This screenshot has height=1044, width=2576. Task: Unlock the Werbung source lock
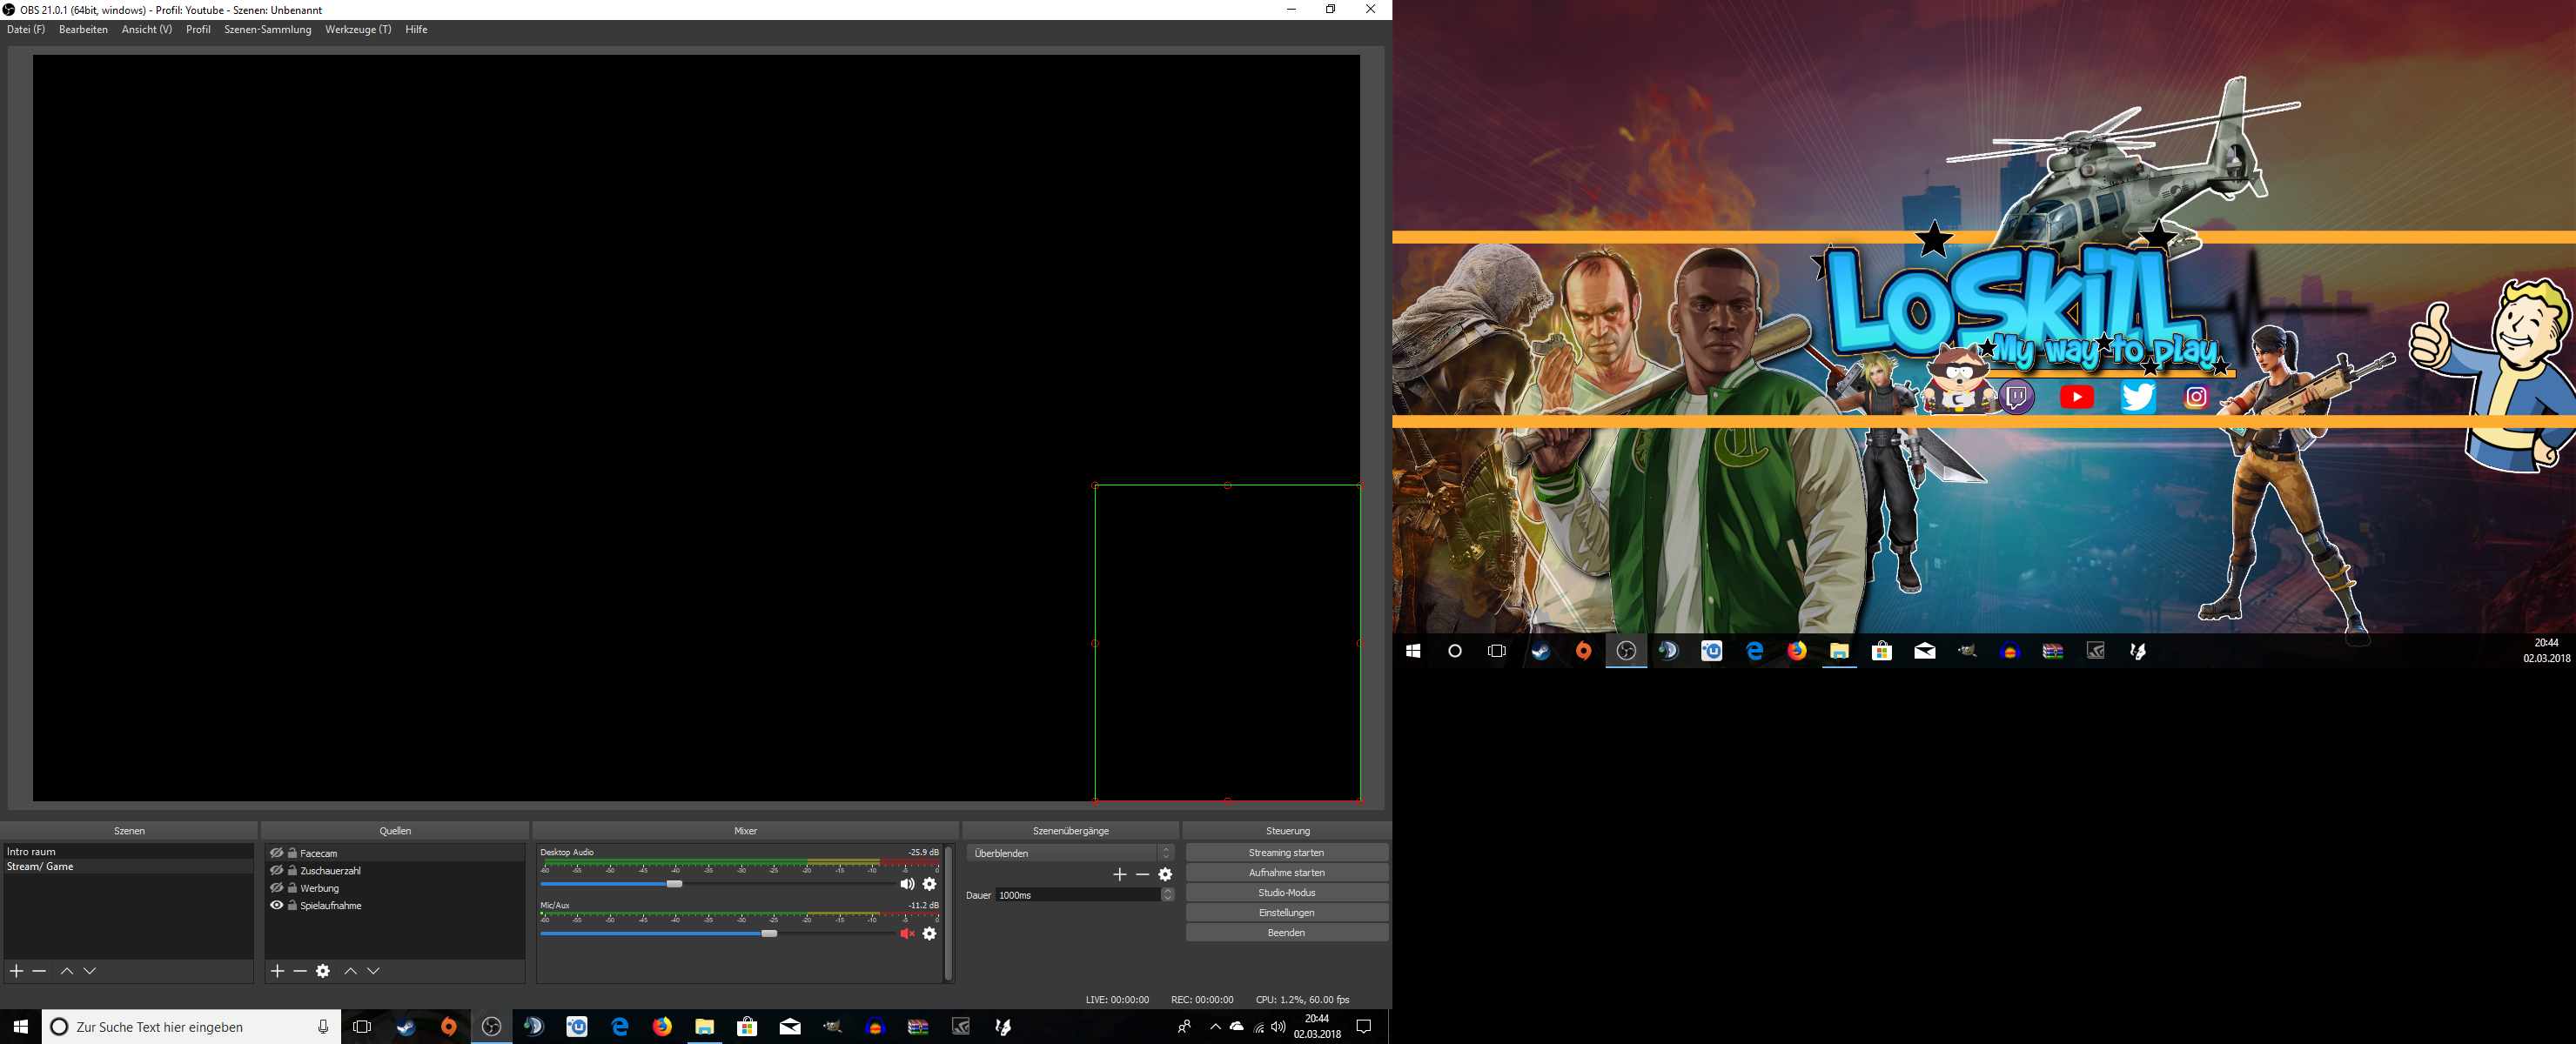[x=292, y=888]
